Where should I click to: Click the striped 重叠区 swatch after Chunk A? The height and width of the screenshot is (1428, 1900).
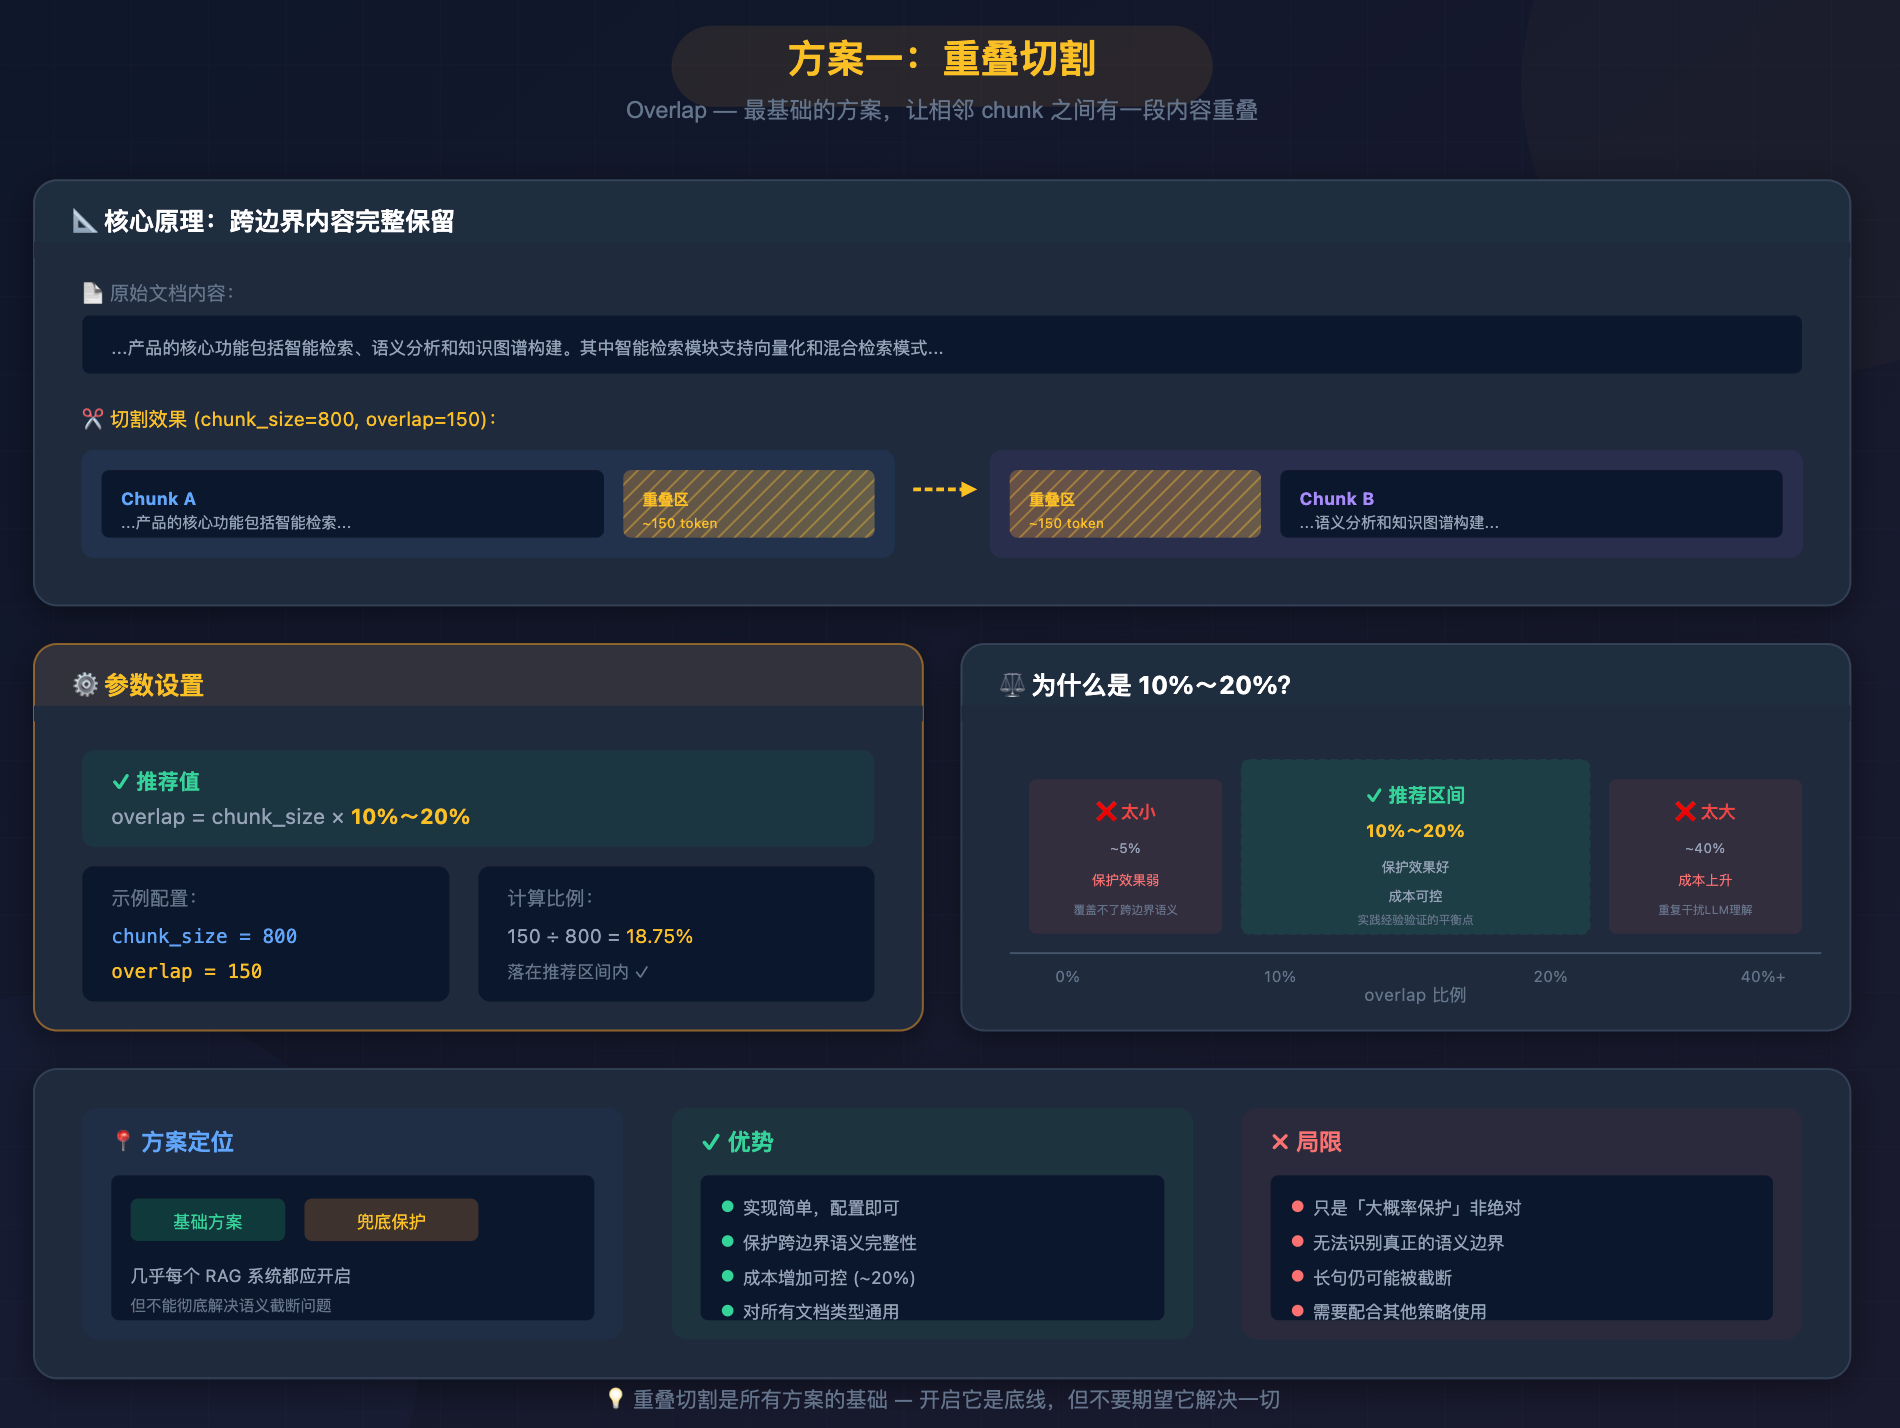748,504
